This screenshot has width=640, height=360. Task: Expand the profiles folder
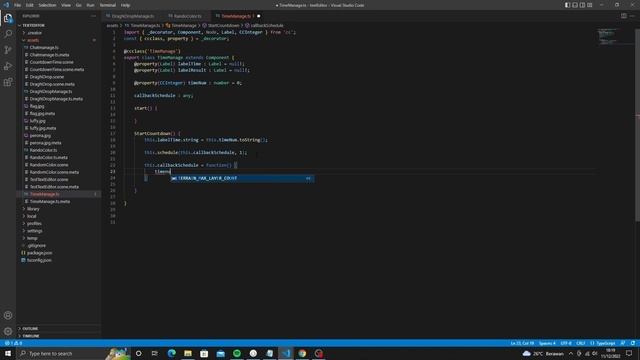(x=59, y=223)
